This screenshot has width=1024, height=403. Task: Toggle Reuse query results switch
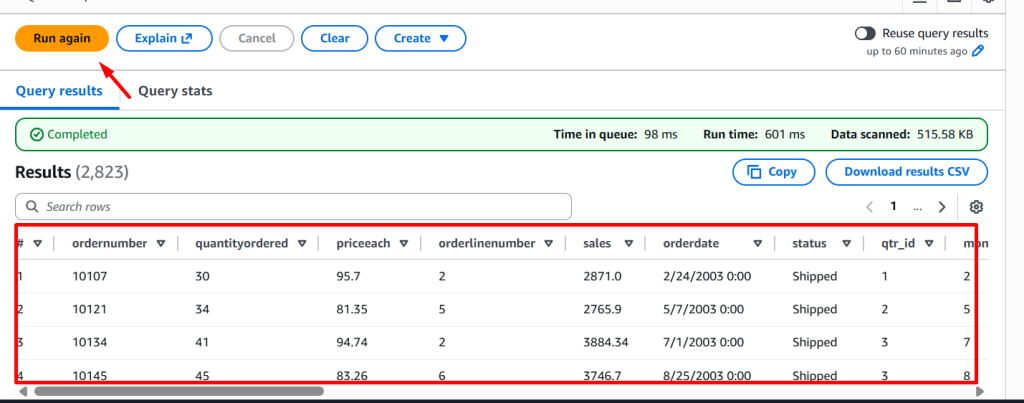(865, 33)
